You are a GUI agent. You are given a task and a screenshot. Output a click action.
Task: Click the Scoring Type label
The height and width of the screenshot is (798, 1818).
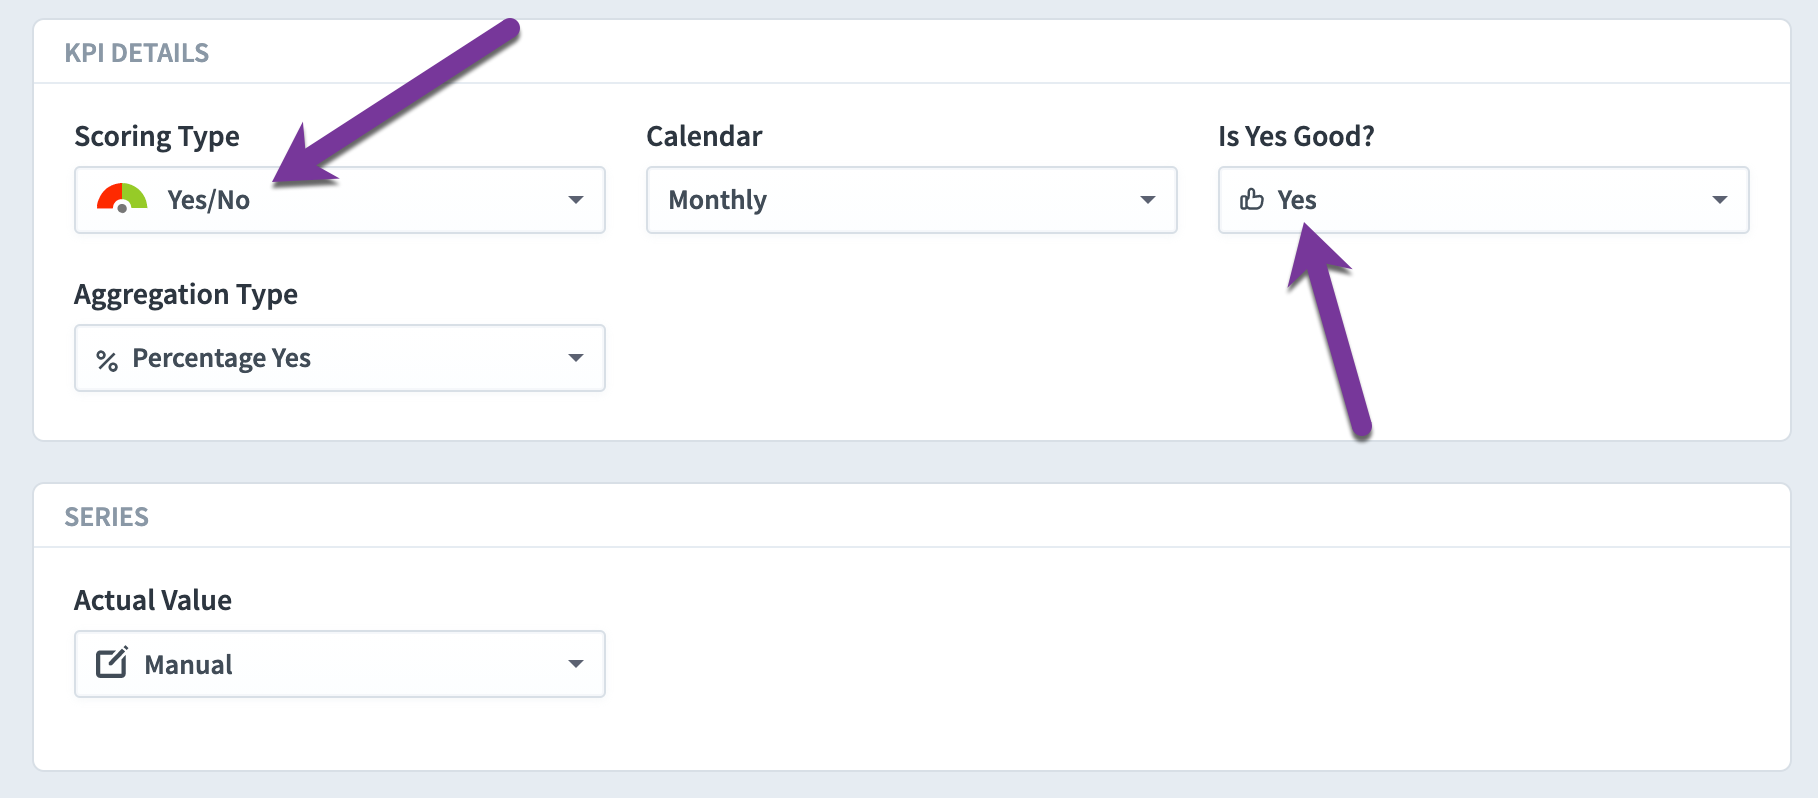(x=157, y=136)
